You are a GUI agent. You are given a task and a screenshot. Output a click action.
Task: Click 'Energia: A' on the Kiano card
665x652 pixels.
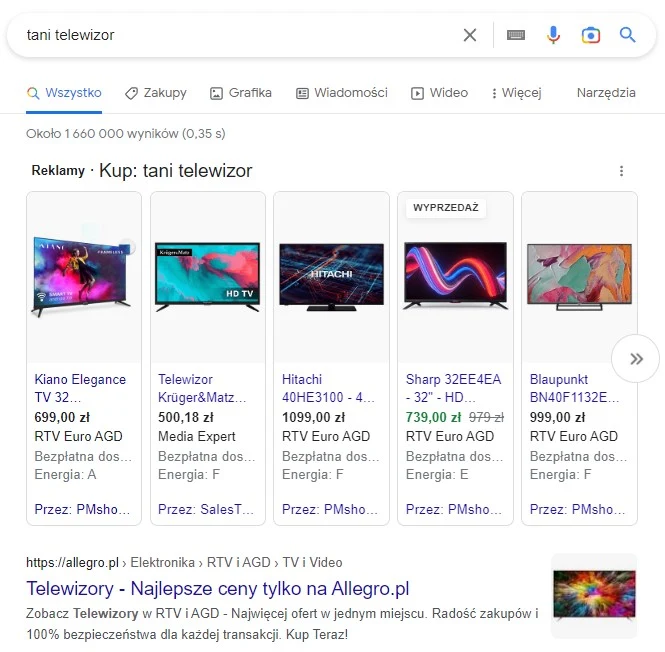[65, 474]
